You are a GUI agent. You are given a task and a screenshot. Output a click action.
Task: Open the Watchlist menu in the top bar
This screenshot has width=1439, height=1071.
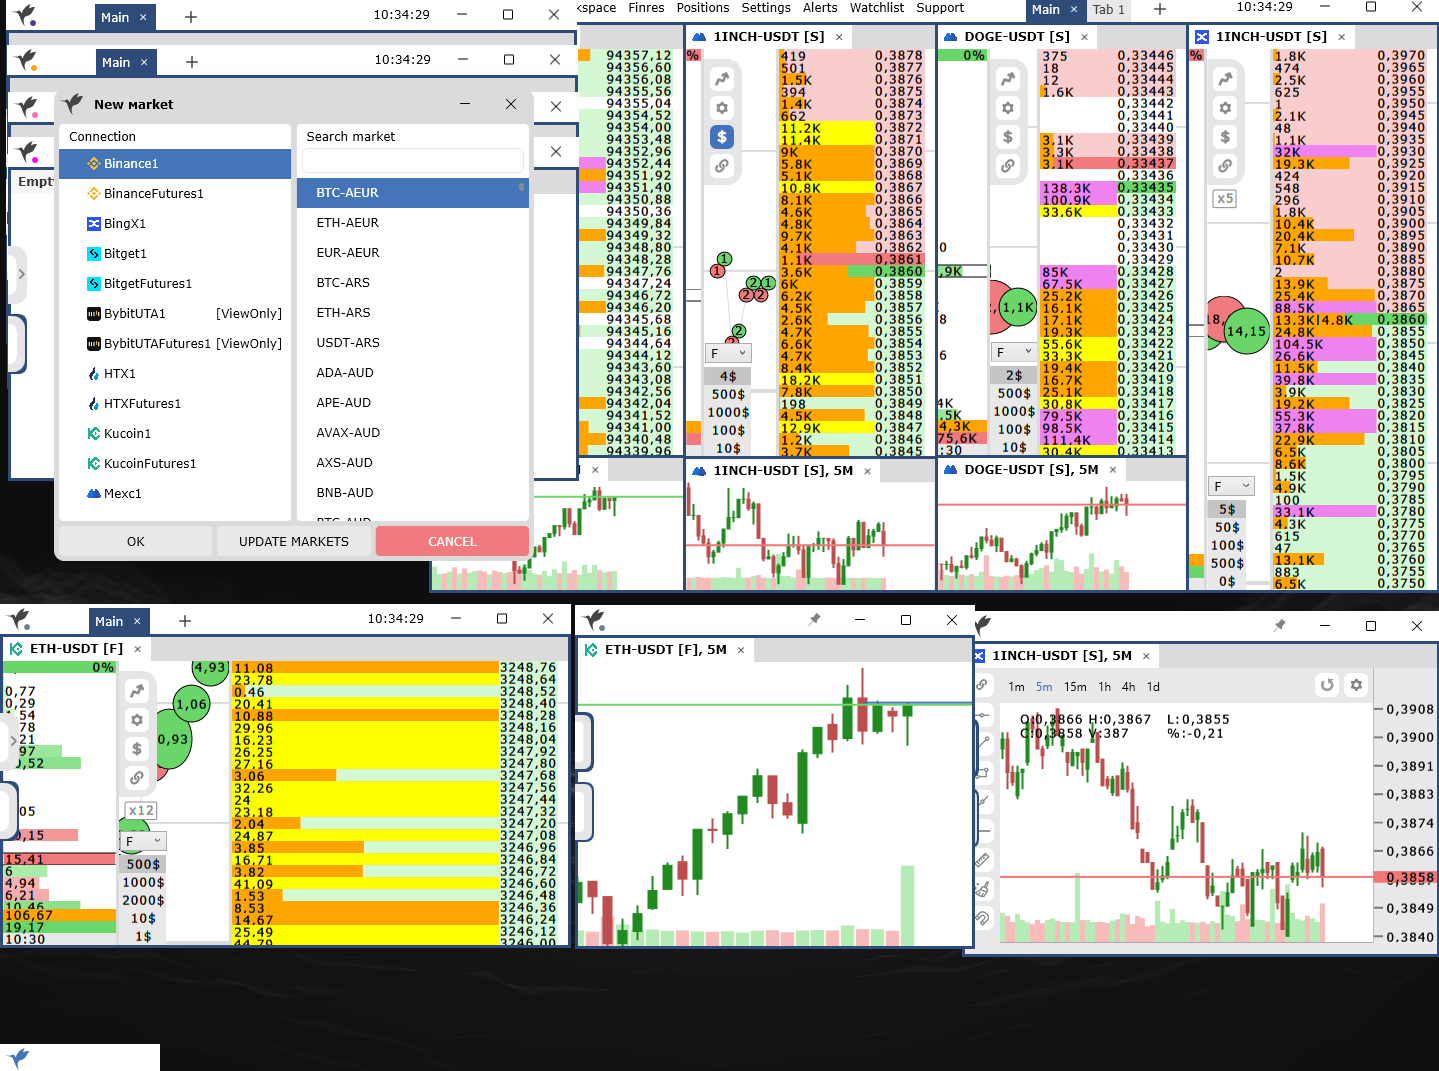[876, 8]
